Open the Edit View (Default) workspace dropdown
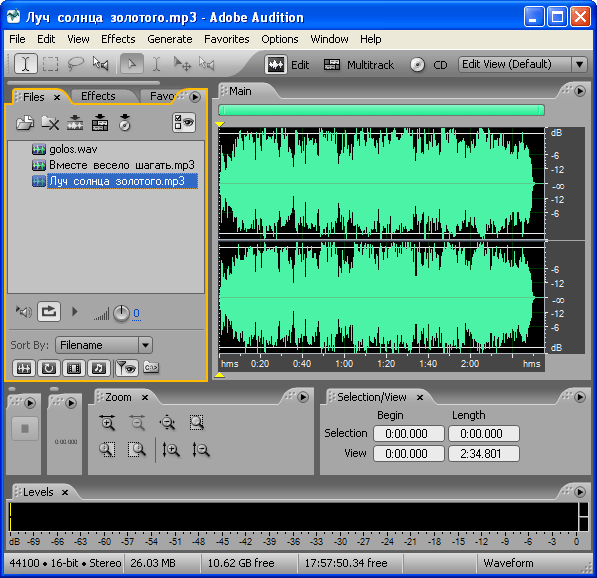This screenshot has width=597, height=578. tap(522, 64)
